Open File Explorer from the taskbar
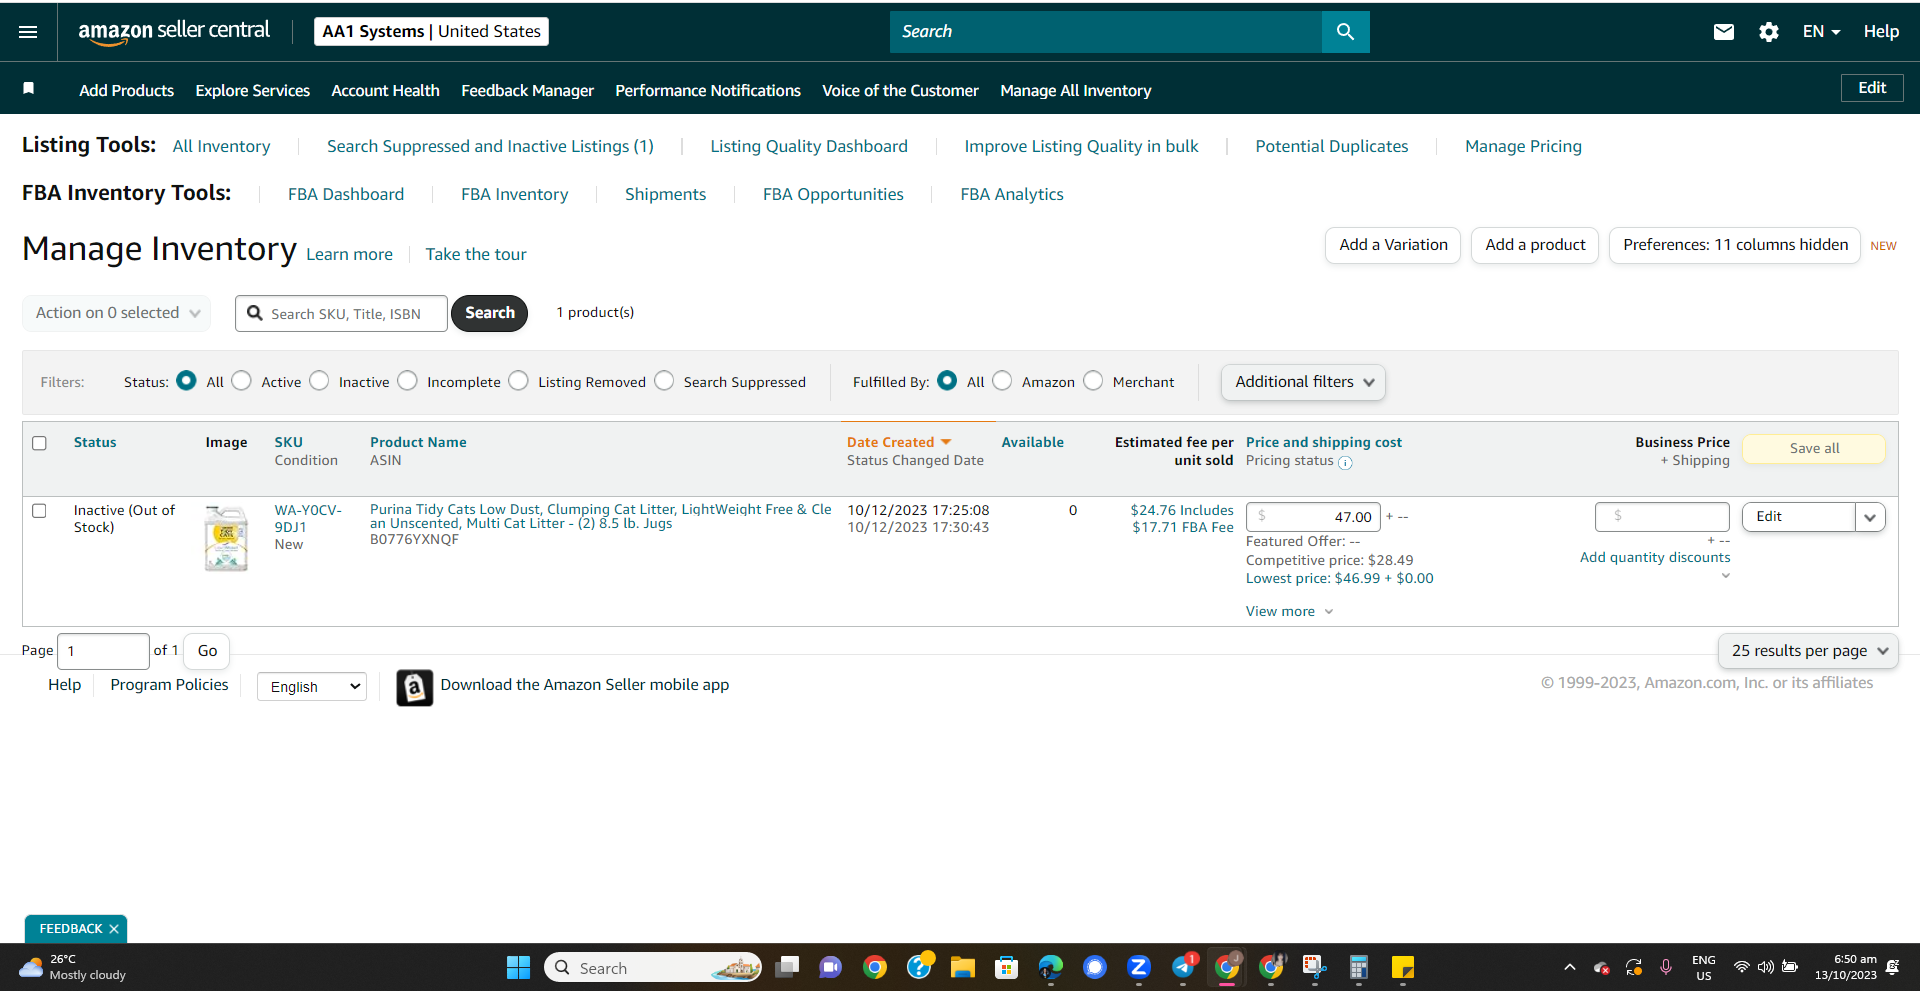Image resolution: width=1920 pixels, height=991 pixels. coord(962,967)
